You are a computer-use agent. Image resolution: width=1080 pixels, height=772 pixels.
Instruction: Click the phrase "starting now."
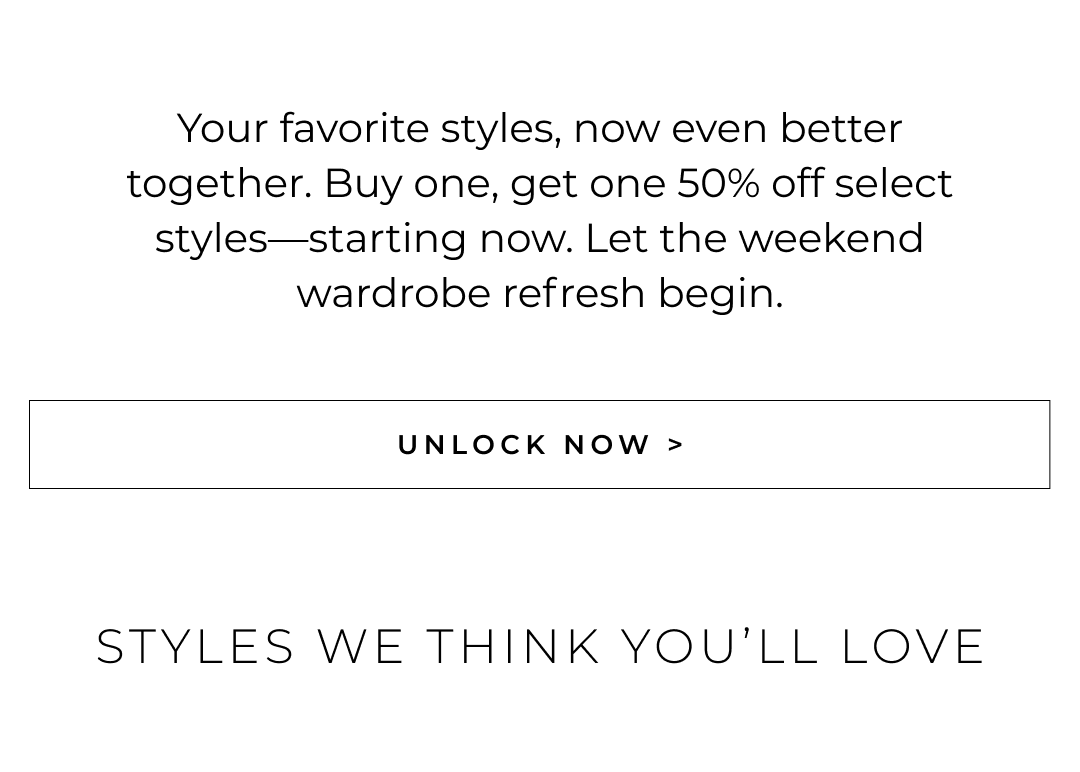439,239
